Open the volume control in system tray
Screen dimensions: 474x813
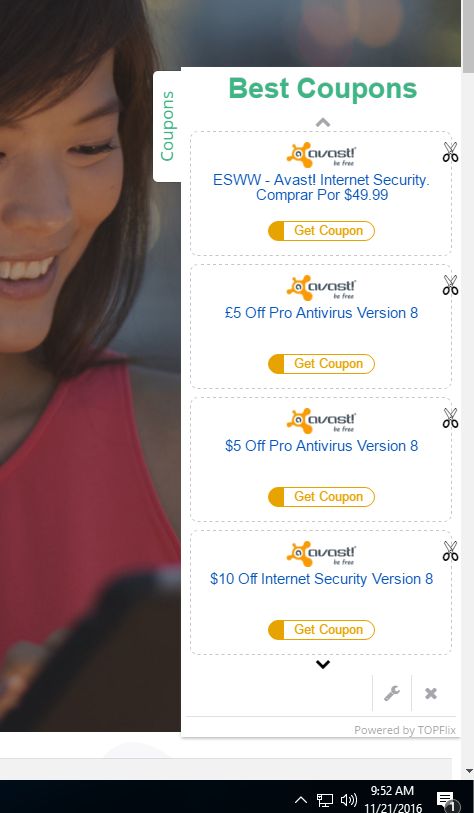[x=349, y=800]
